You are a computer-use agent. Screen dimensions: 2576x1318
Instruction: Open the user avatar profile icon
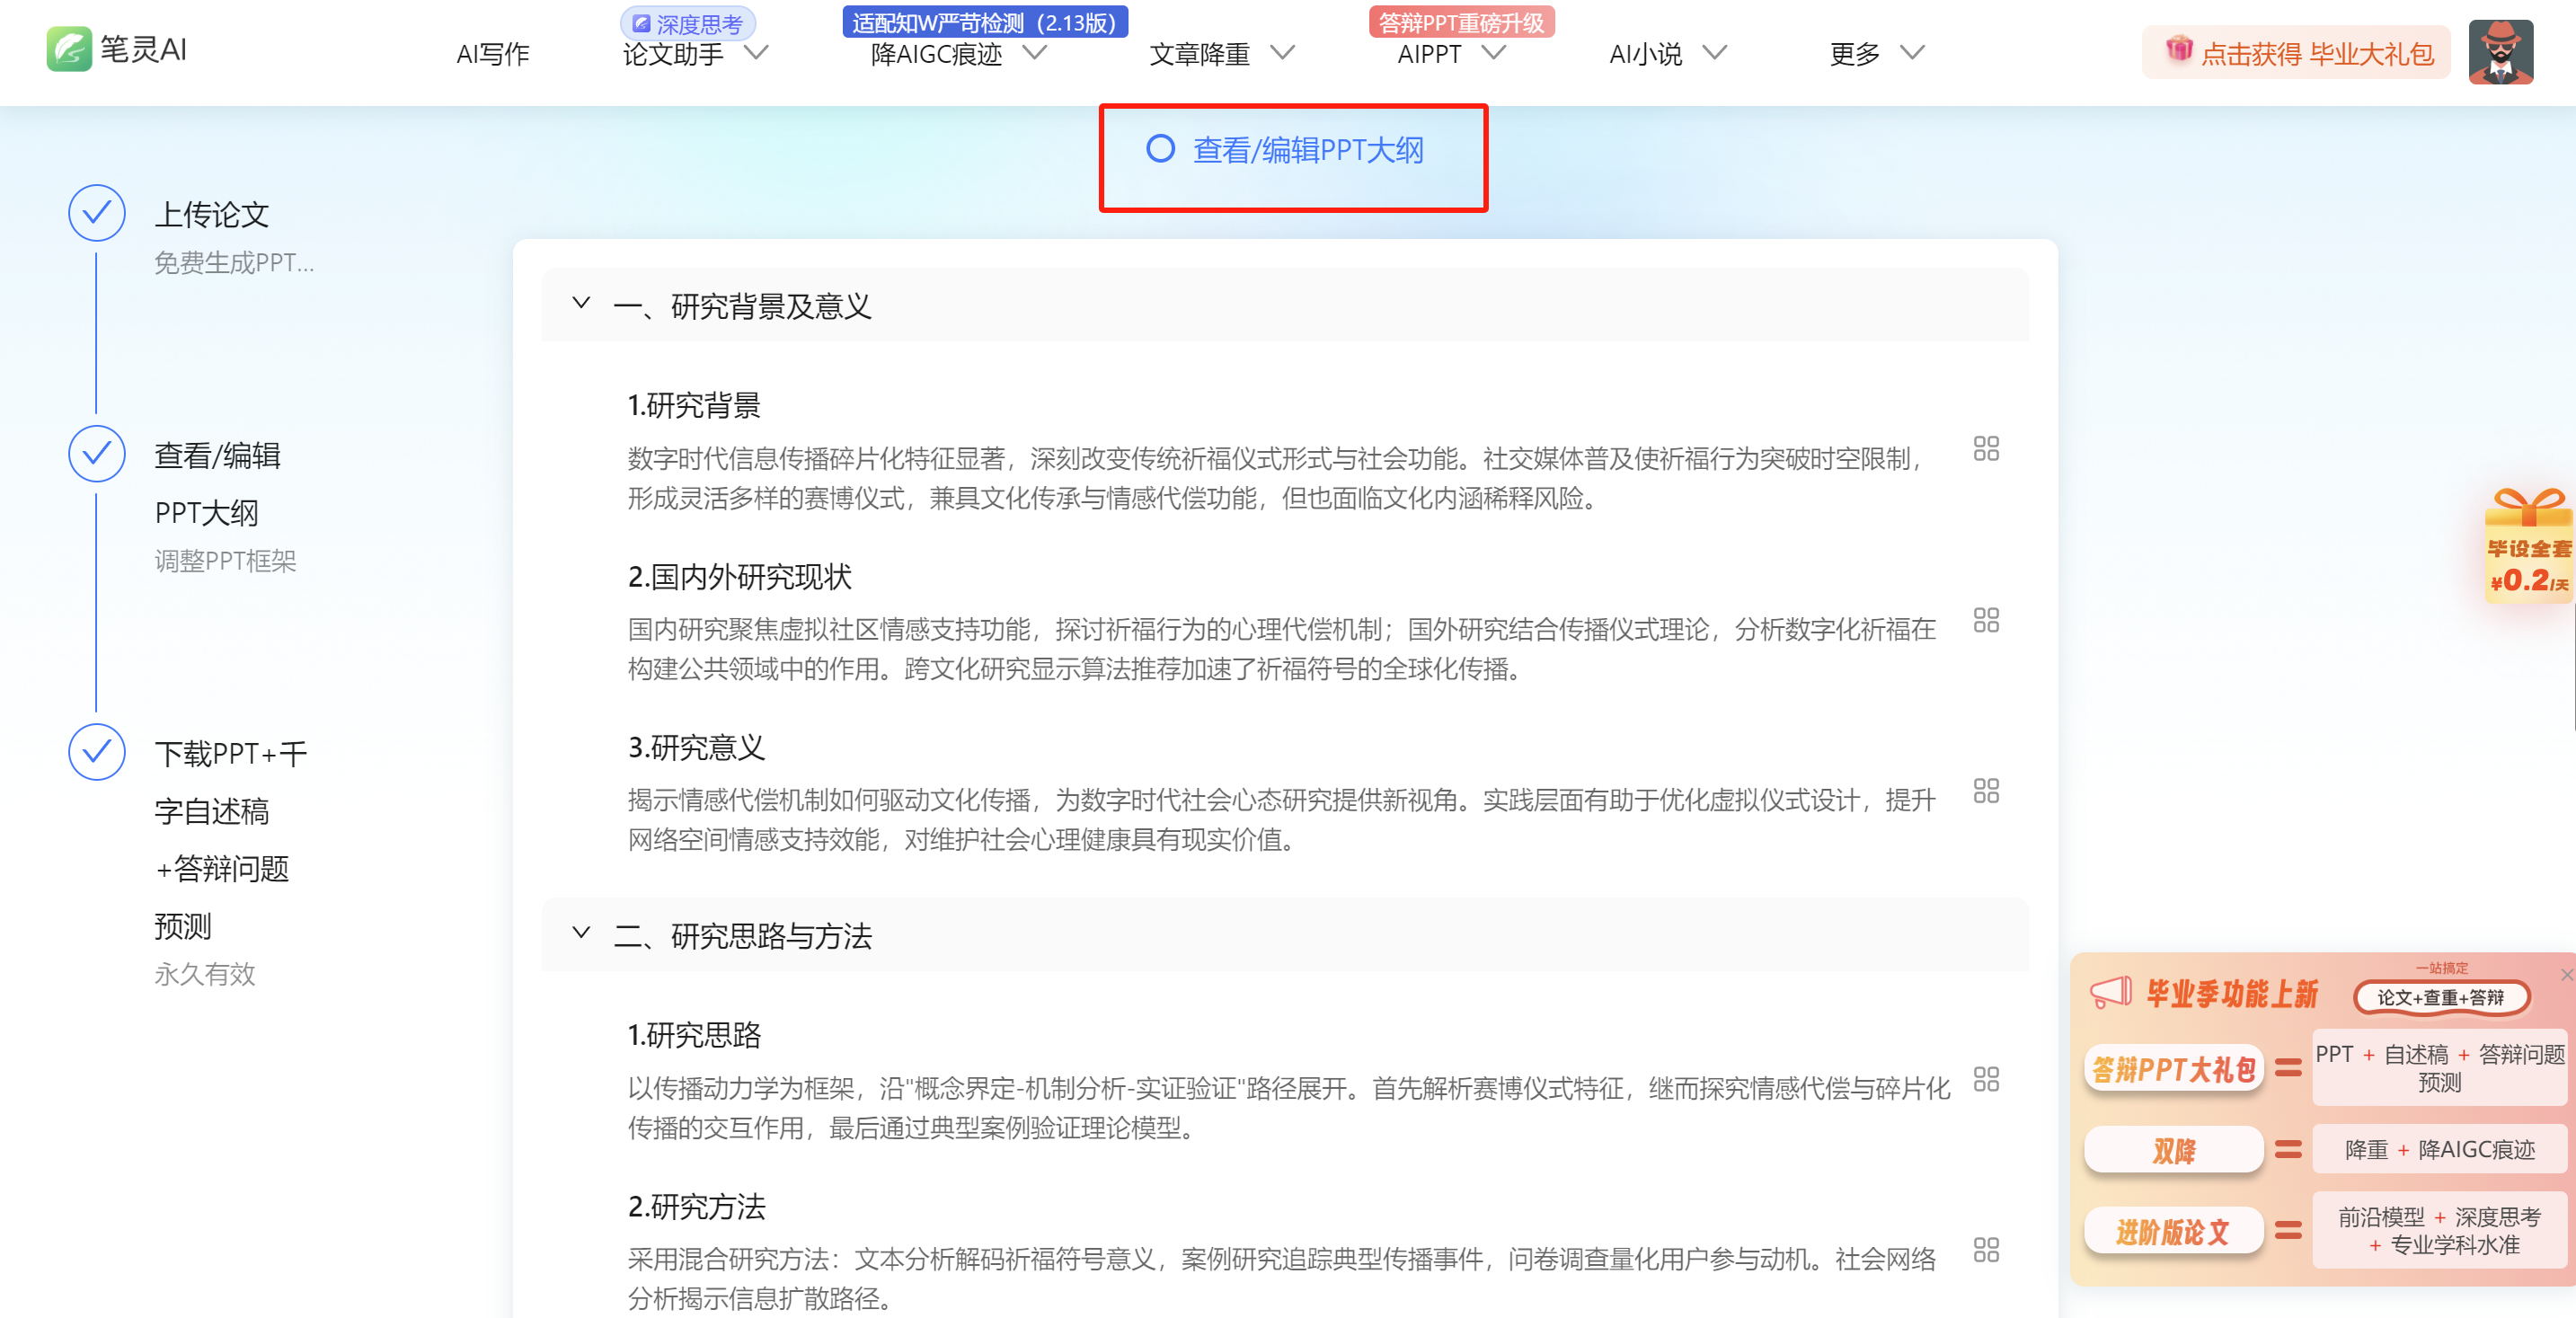coord(2500,52)
